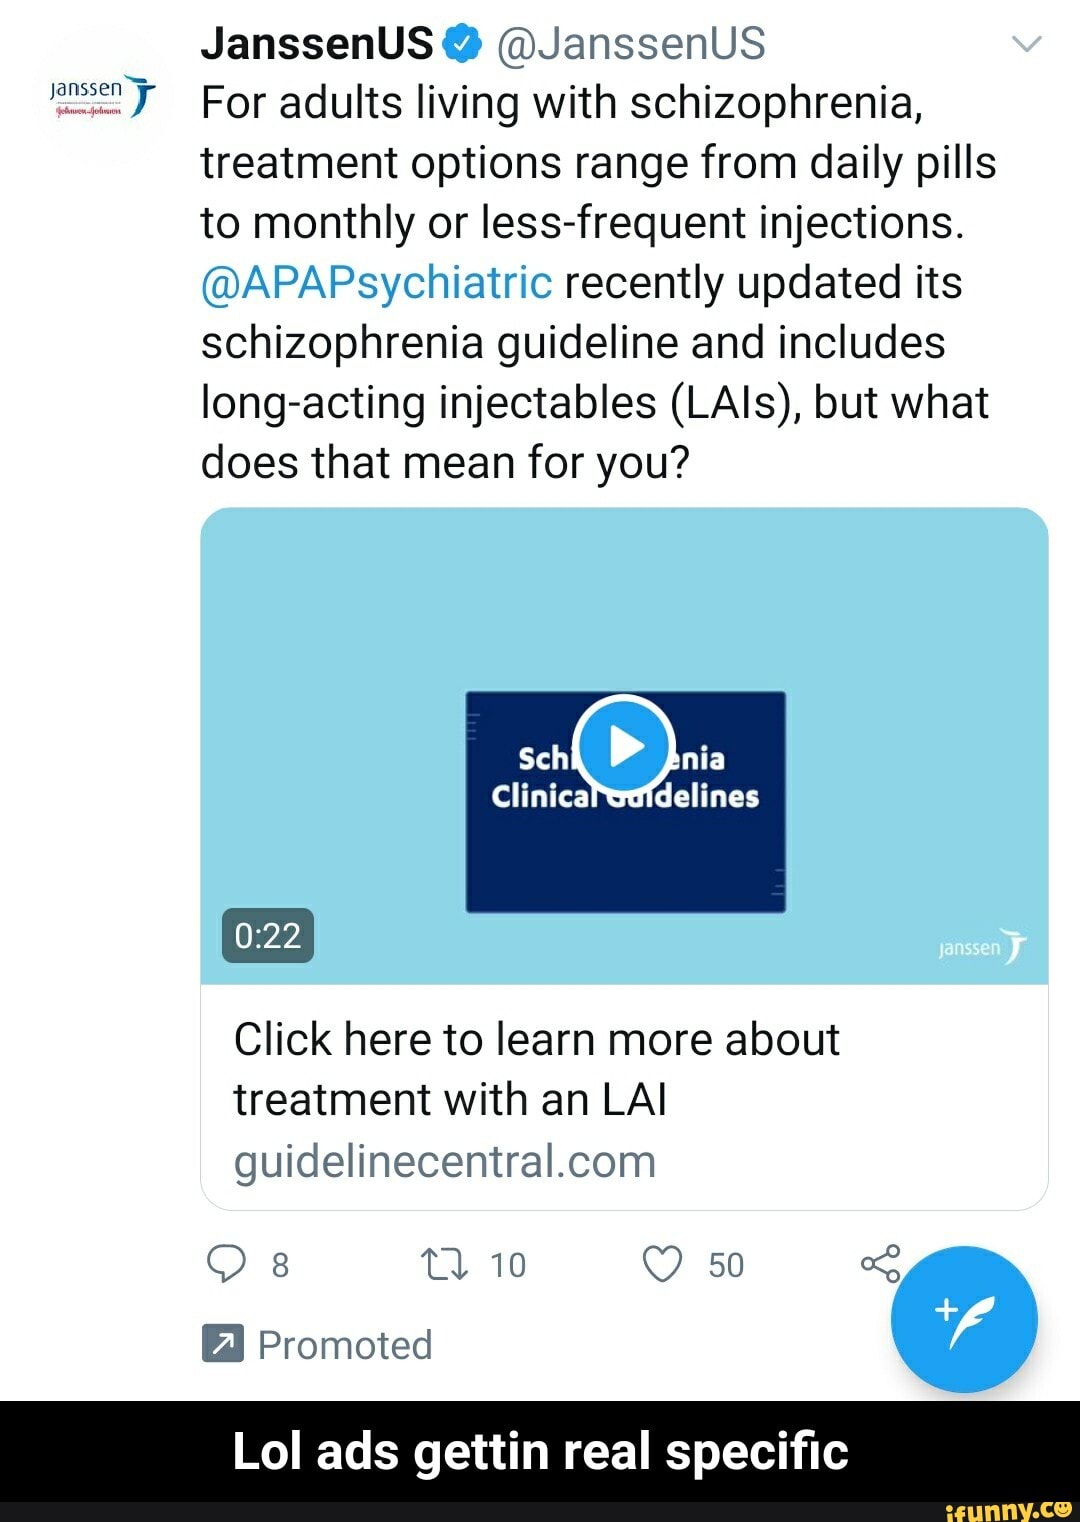Click the JanssenUS display name
The height and width of the screenshot is (1522, 1080).
[x=317, y=44]
